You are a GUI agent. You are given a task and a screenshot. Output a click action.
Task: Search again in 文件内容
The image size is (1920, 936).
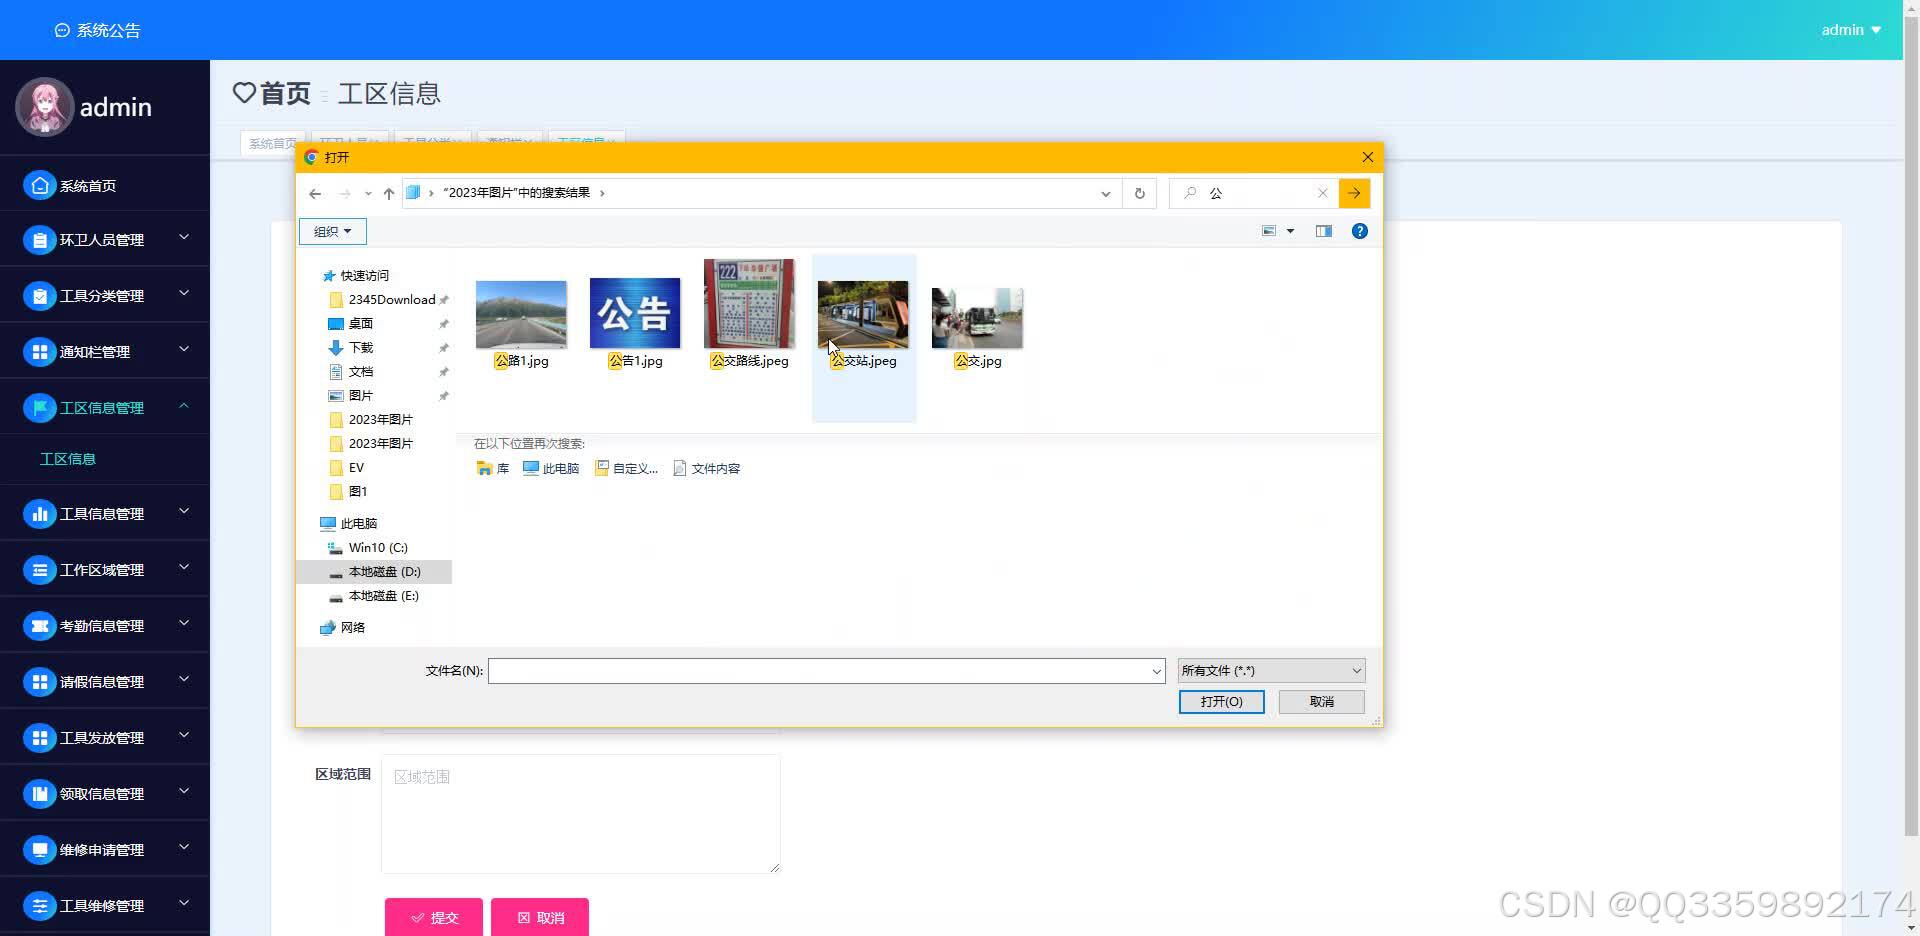pos(707,468)
